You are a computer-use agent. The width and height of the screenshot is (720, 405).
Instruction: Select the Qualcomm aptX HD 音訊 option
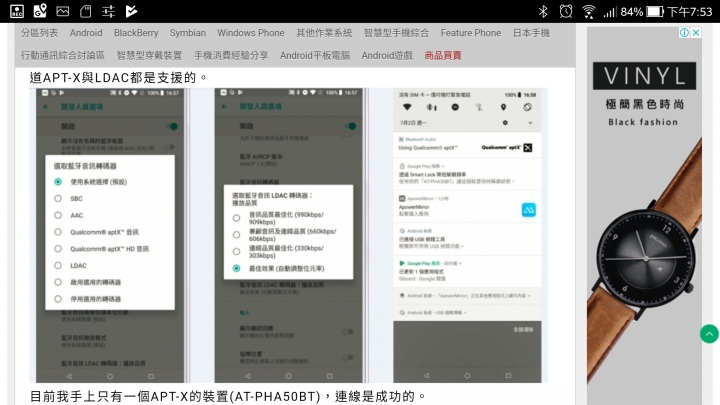(57, 249)
